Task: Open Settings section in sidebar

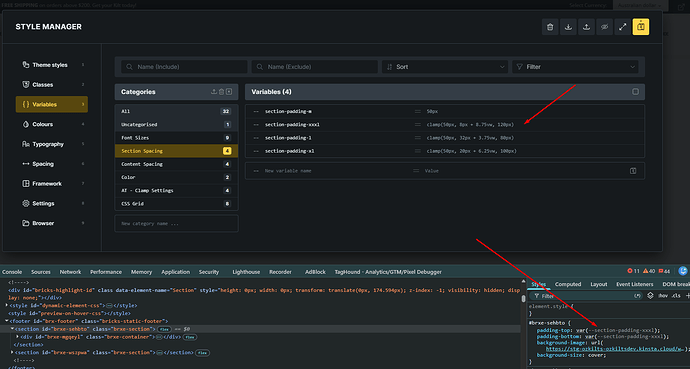Action: coord(52,203)
